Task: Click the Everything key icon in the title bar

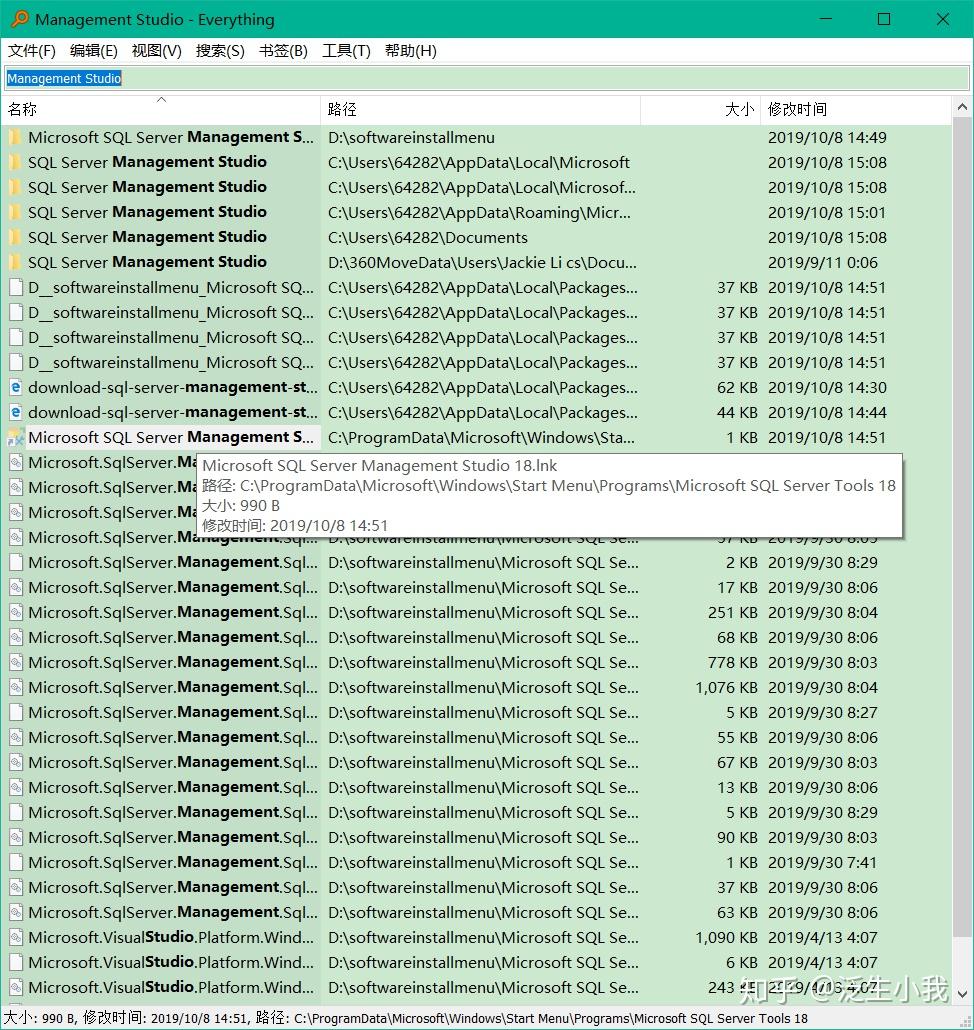Action: pyautogui.click(x=19, y=19)
